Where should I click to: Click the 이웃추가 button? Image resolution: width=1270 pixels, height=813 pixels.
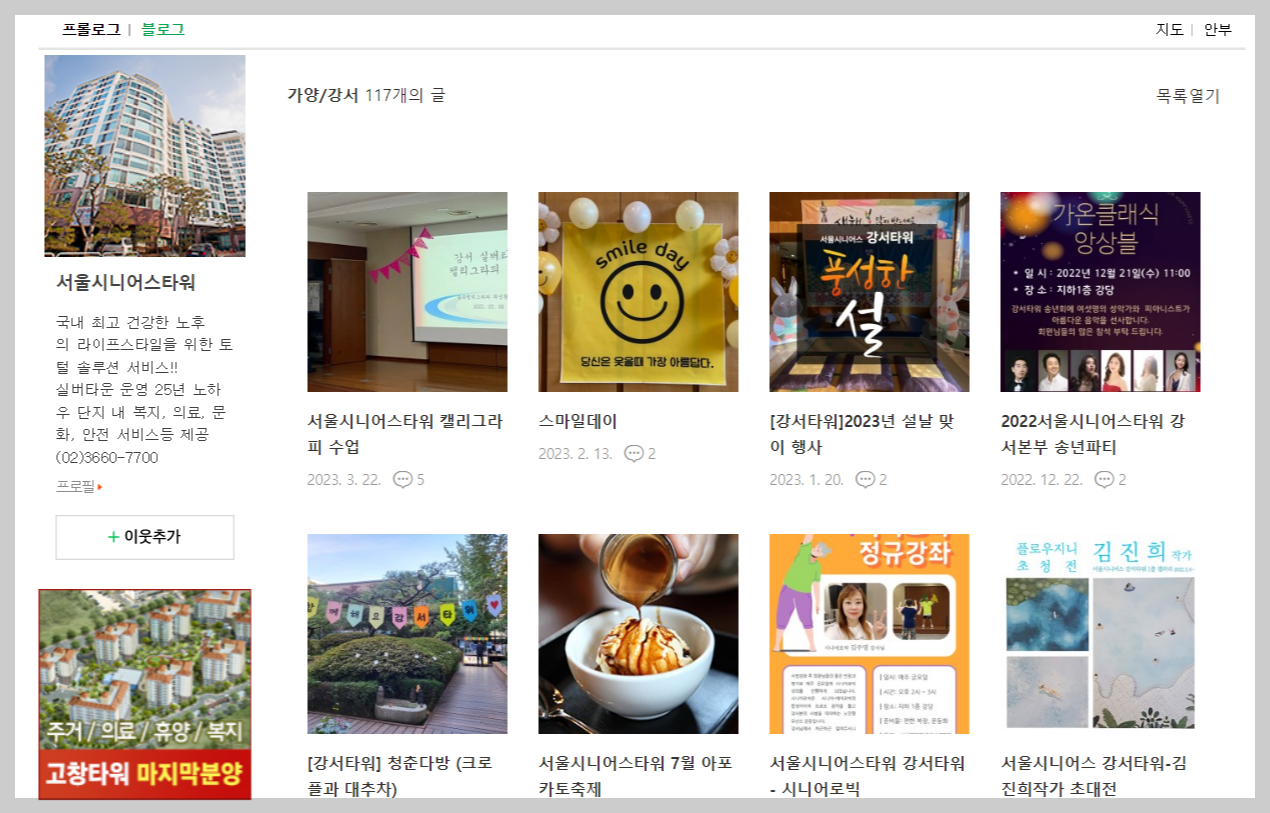(x=145, y=537)
